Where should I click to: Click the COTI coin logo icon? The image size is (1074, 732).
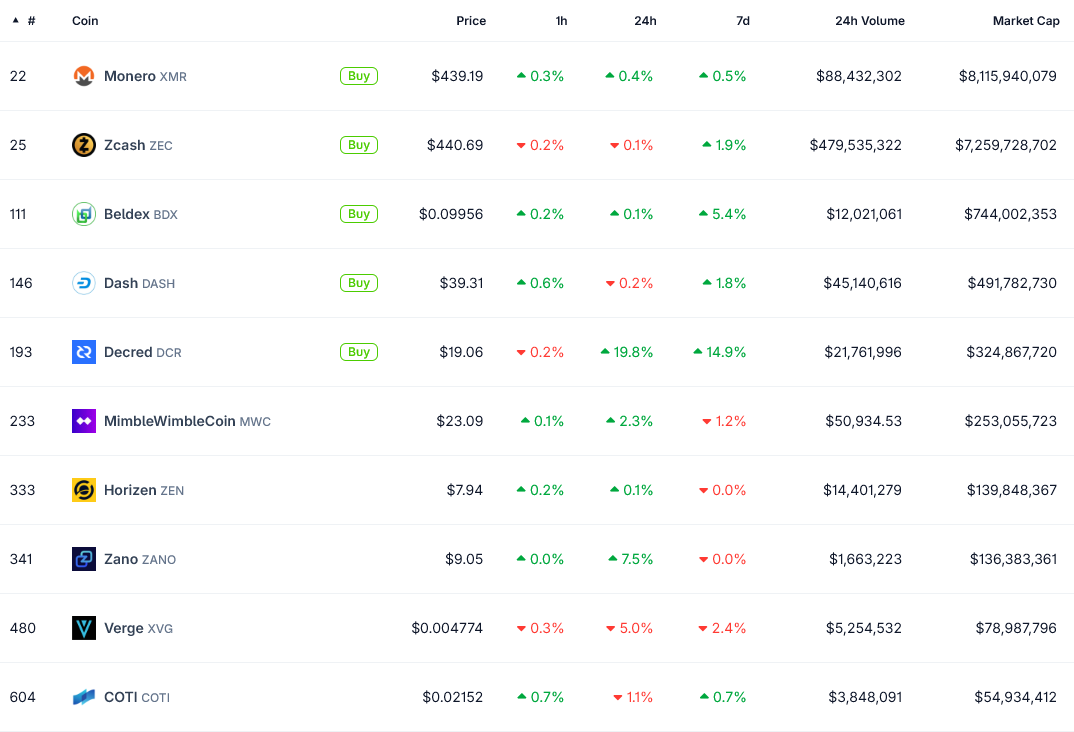click(84, 697)
